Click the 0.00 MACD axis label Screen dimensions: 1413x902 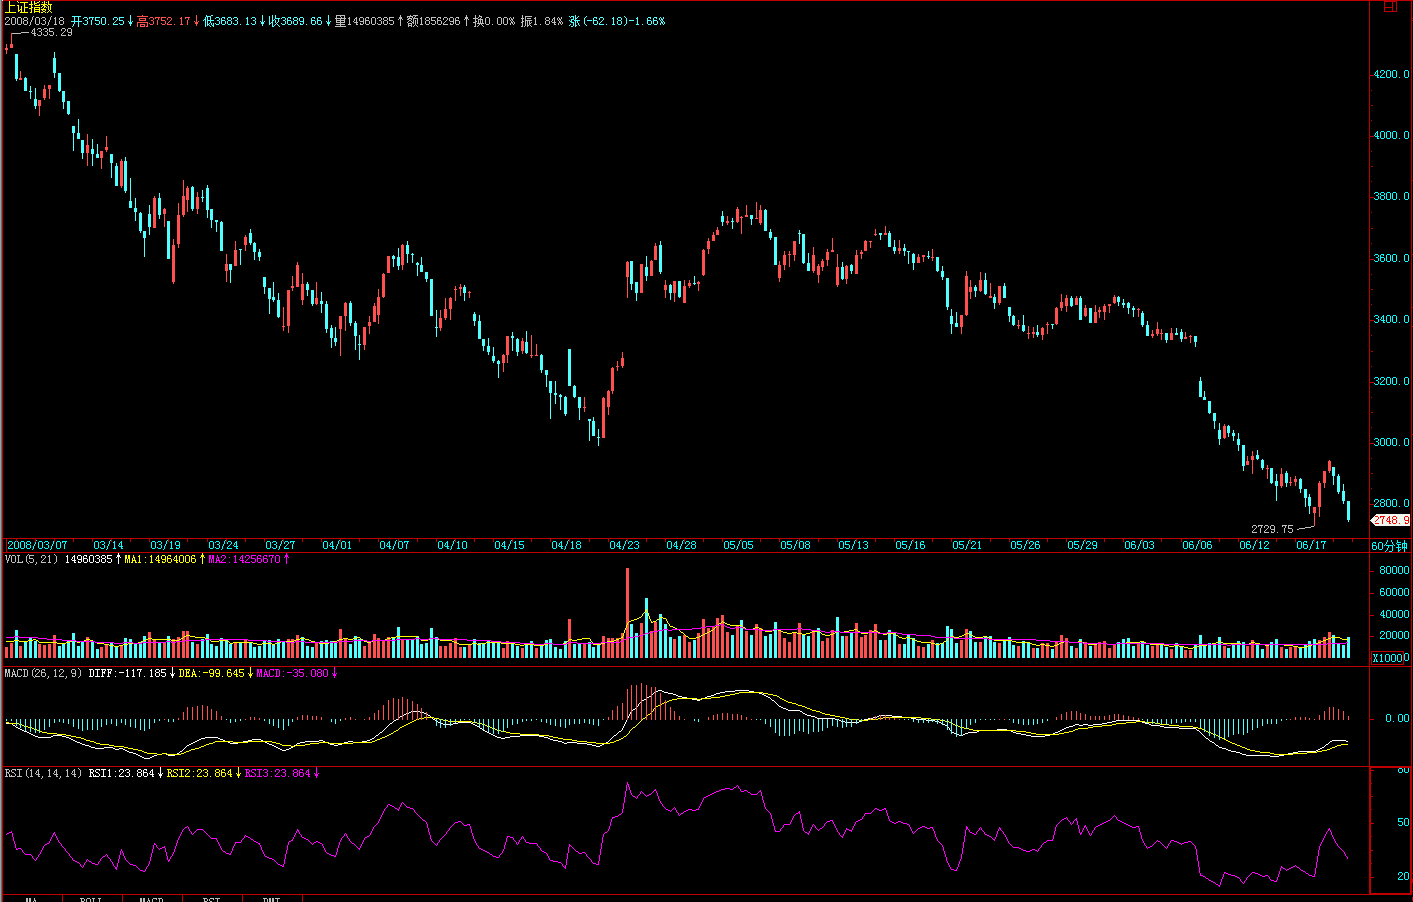coord(1397,719)
